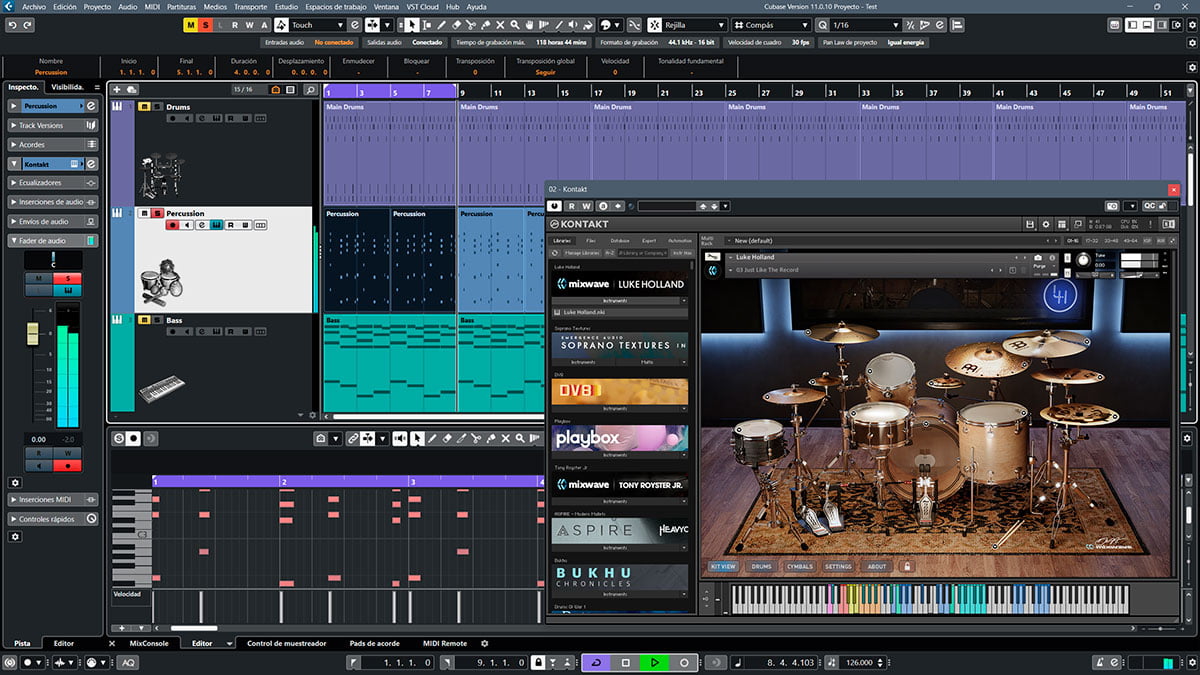Viewport: 1200px width, 675px height.
Task: Select the Play speaker tool in main toolbar
Action: (x=573, y=24)
